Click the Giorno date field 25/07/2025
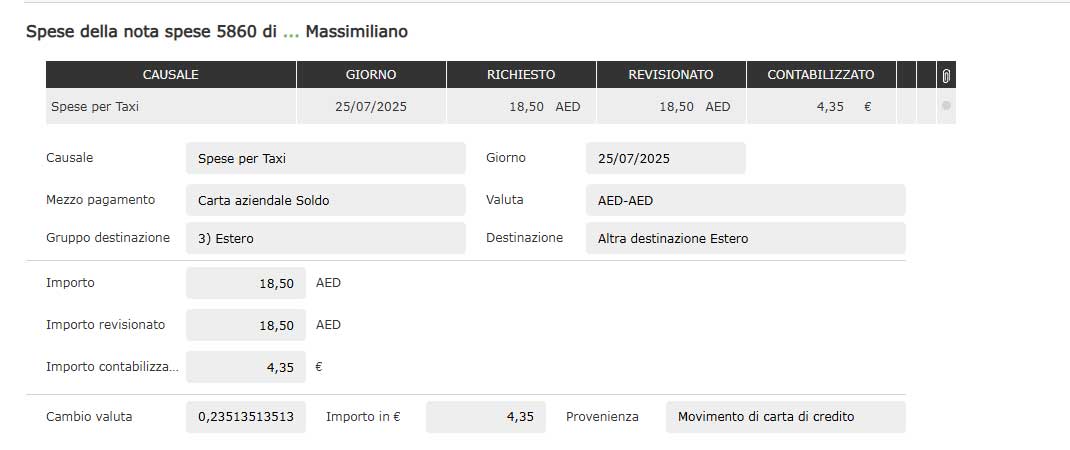The image size is (1070, 450). 665,158
